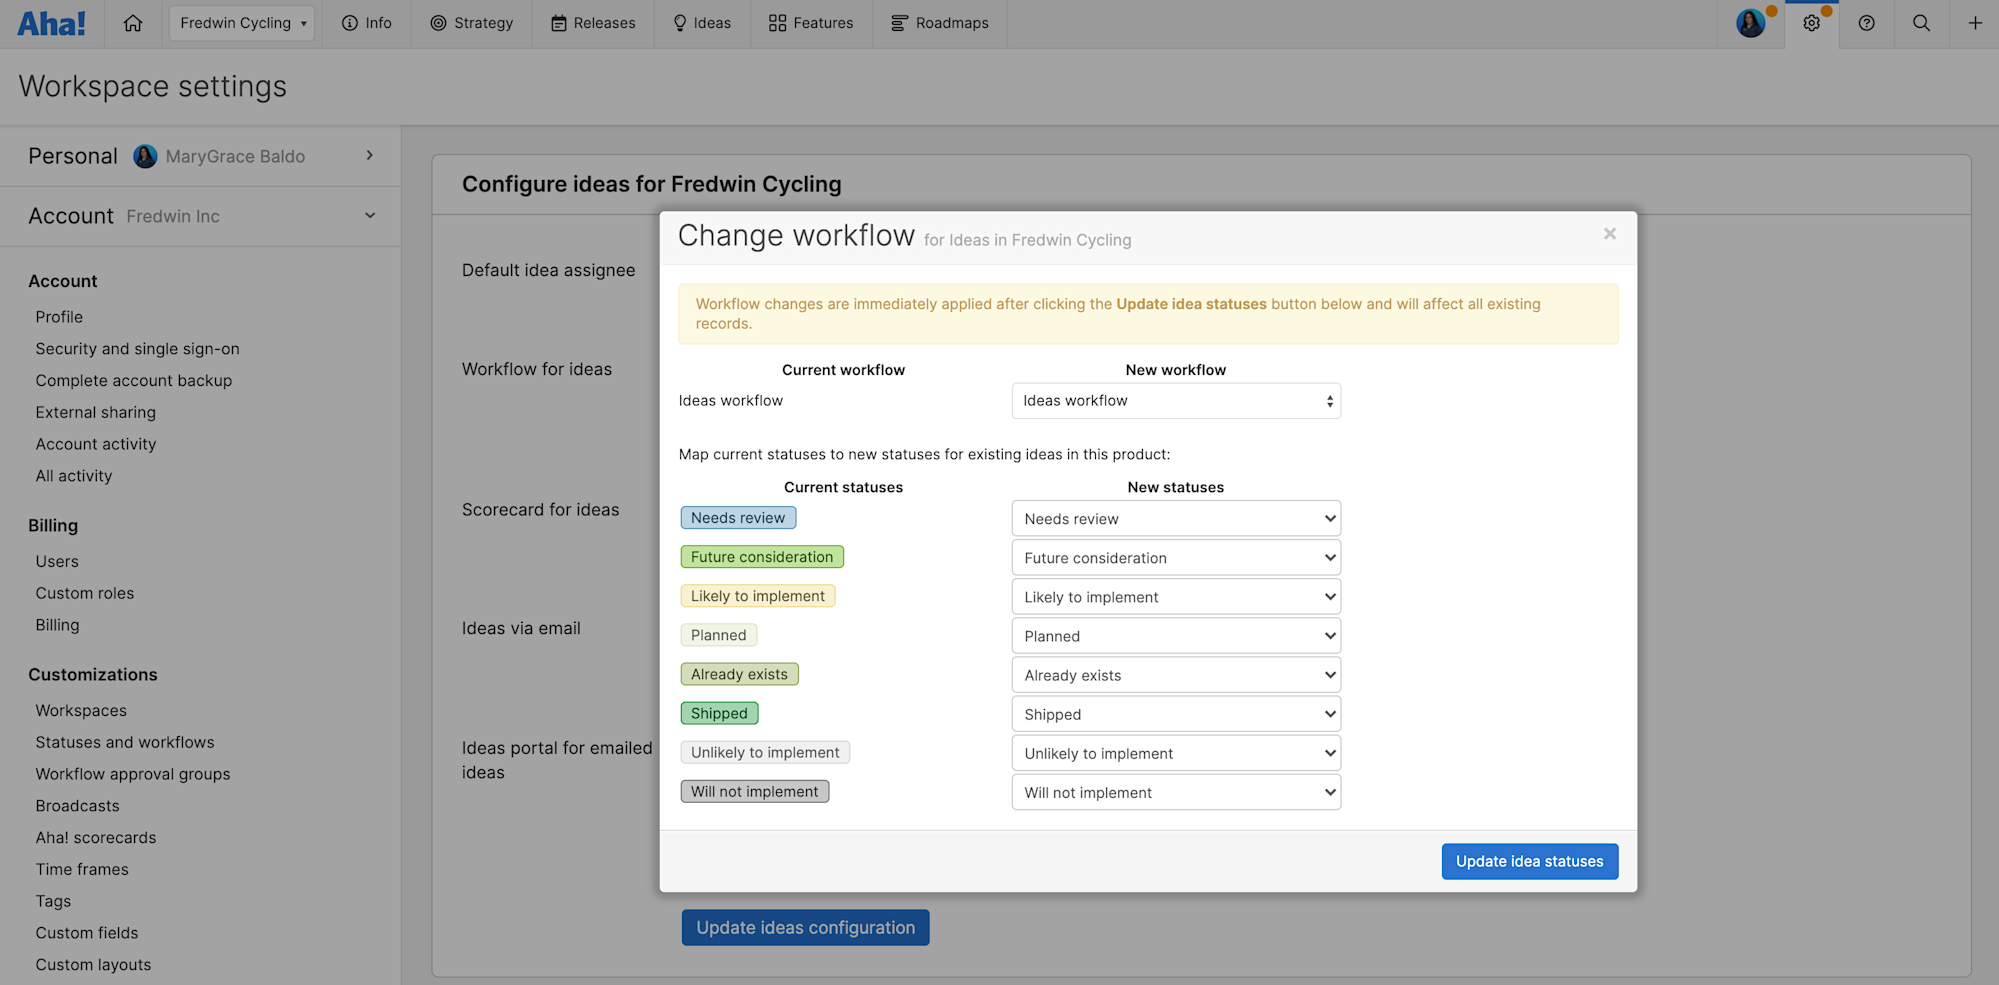Open the Custom fields settings
Image resolution: width=1999 pixels, height=985 pixels.
87,932
